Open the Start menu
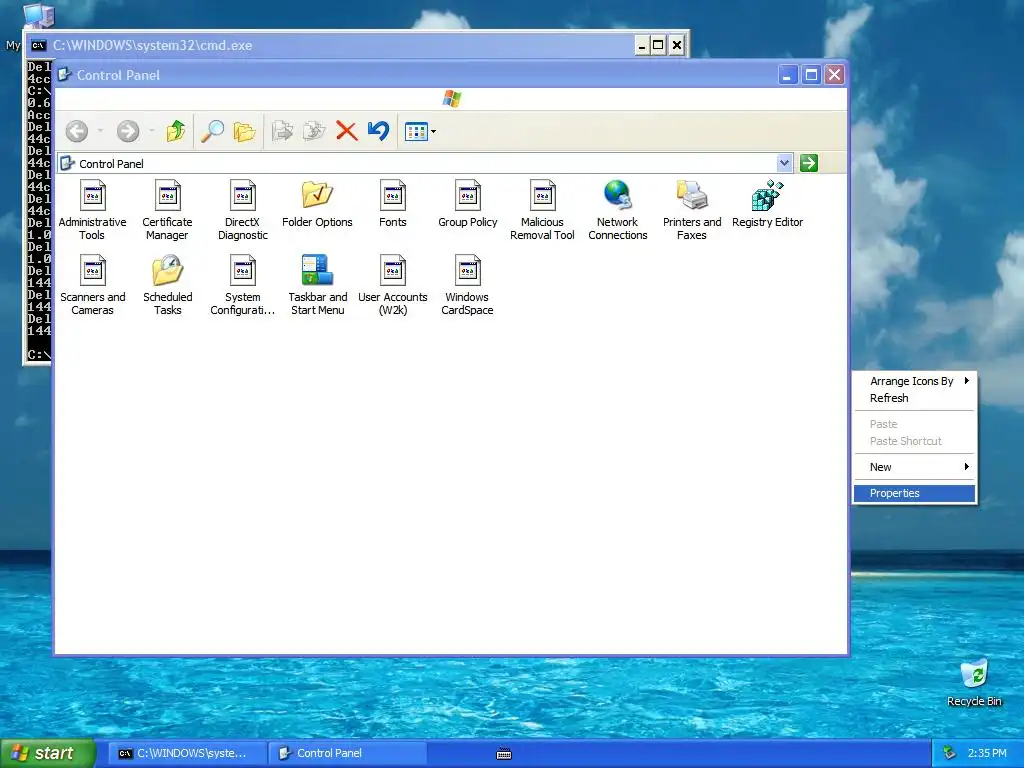1024x768 pixels. pyautogui.click(x=48, y=753)
